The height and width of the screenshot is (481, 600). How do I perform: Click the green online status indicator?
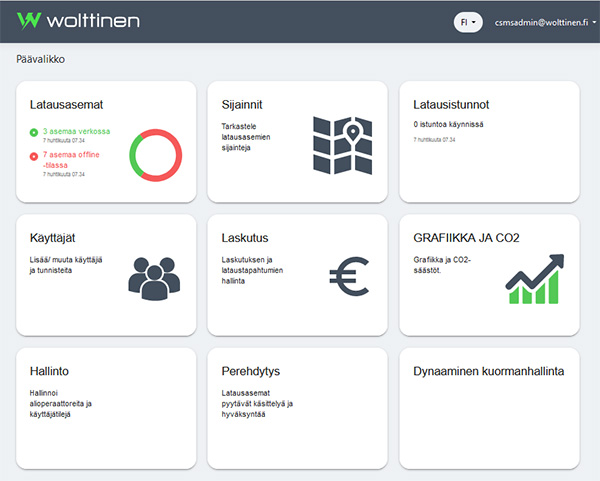pyautogui.click(x=33, y=131)
